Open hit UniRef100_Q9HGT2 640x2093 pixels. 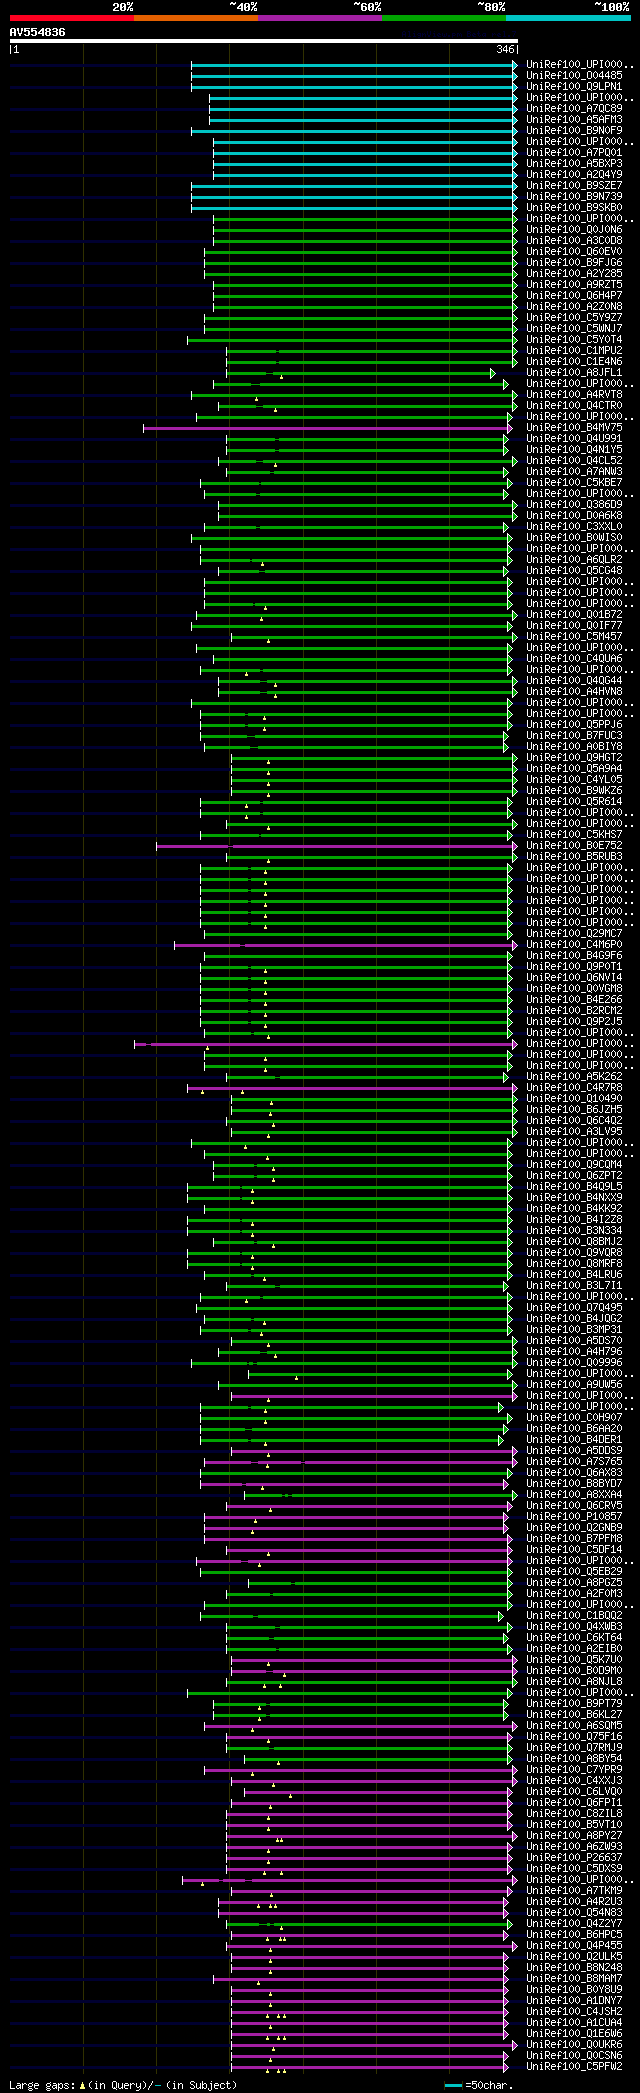[x=574, y=758]
